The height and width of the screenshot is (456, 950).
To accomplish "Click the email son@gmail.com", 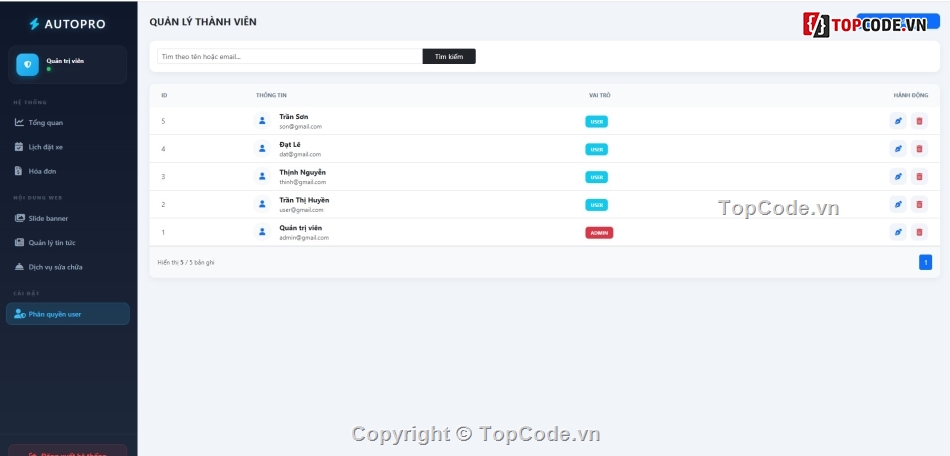I will (301, 127).
